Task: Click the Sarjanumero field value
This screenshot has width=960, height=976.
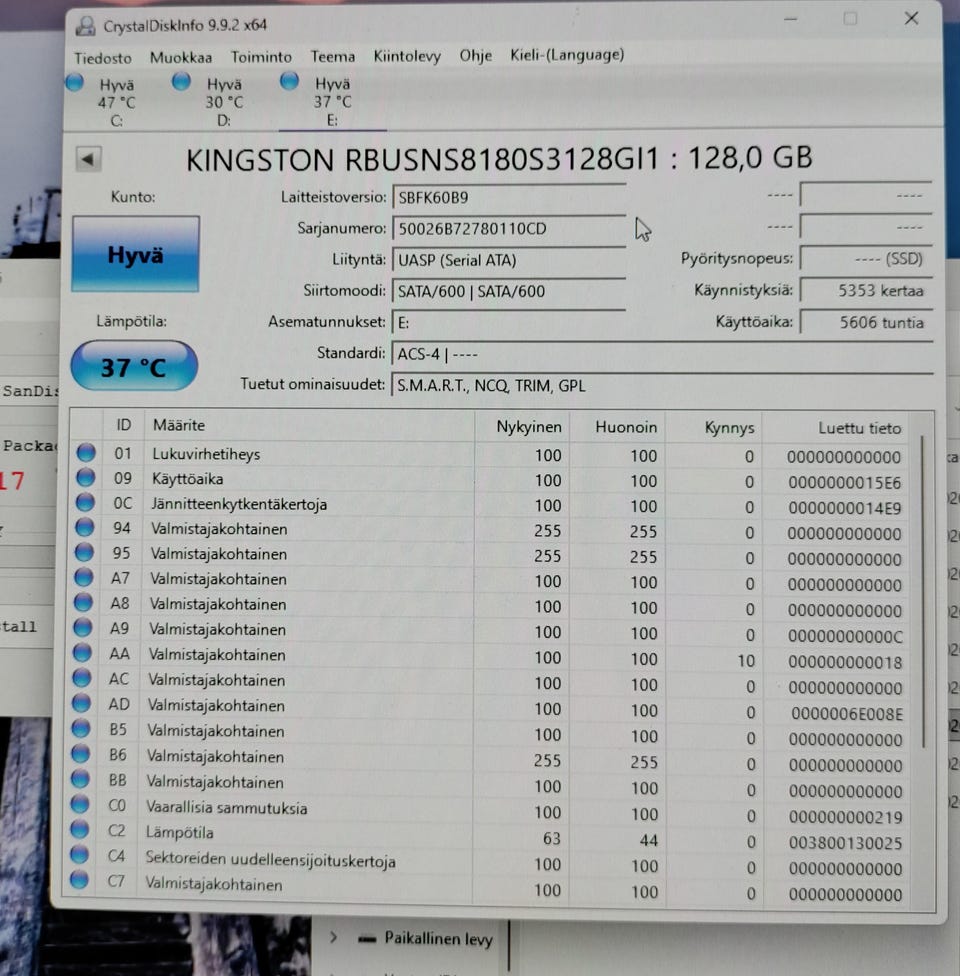Action: click(x=509, y=228)
